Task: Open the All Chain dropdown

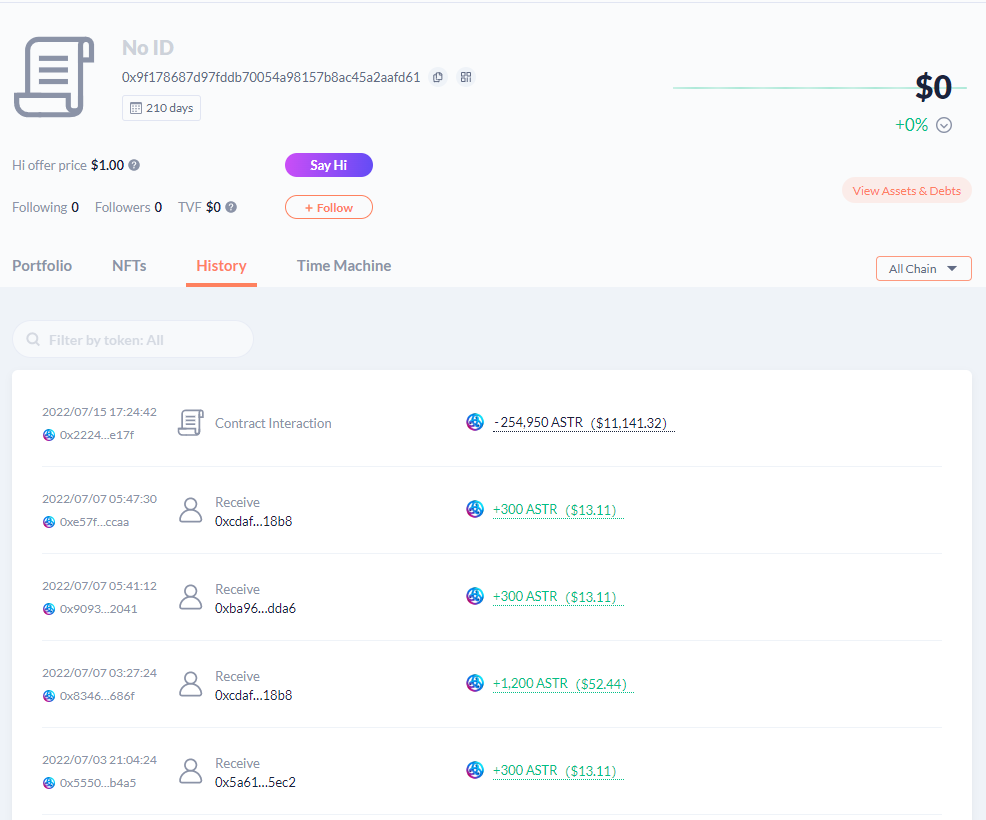Action: click(923, 268)
